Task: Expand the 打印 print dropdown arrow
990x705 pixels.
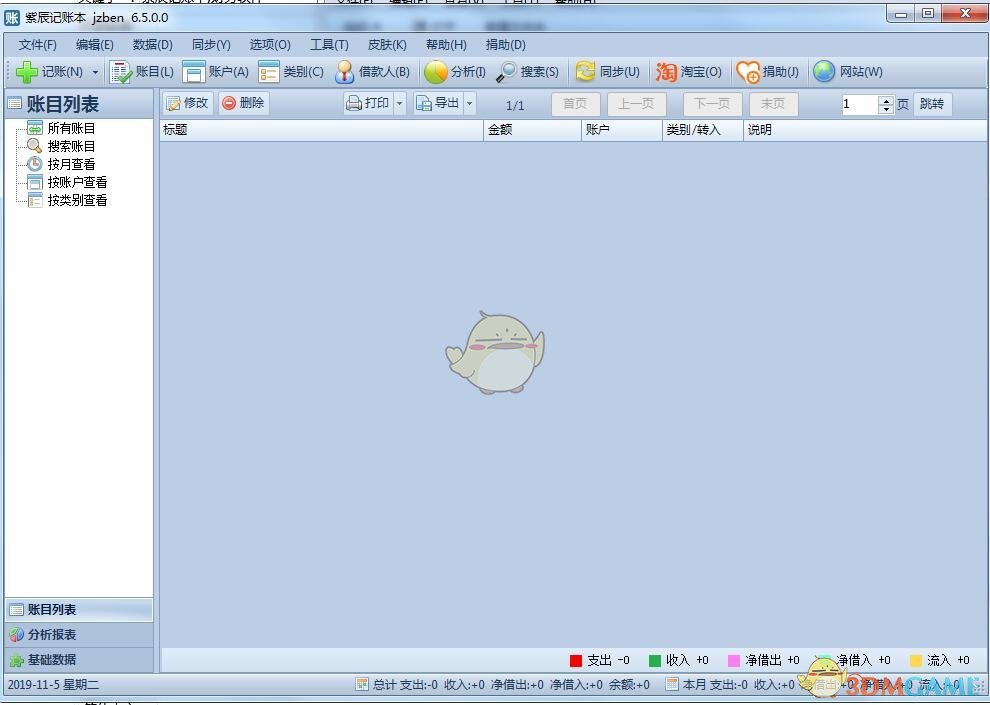Action: point(400,103)
